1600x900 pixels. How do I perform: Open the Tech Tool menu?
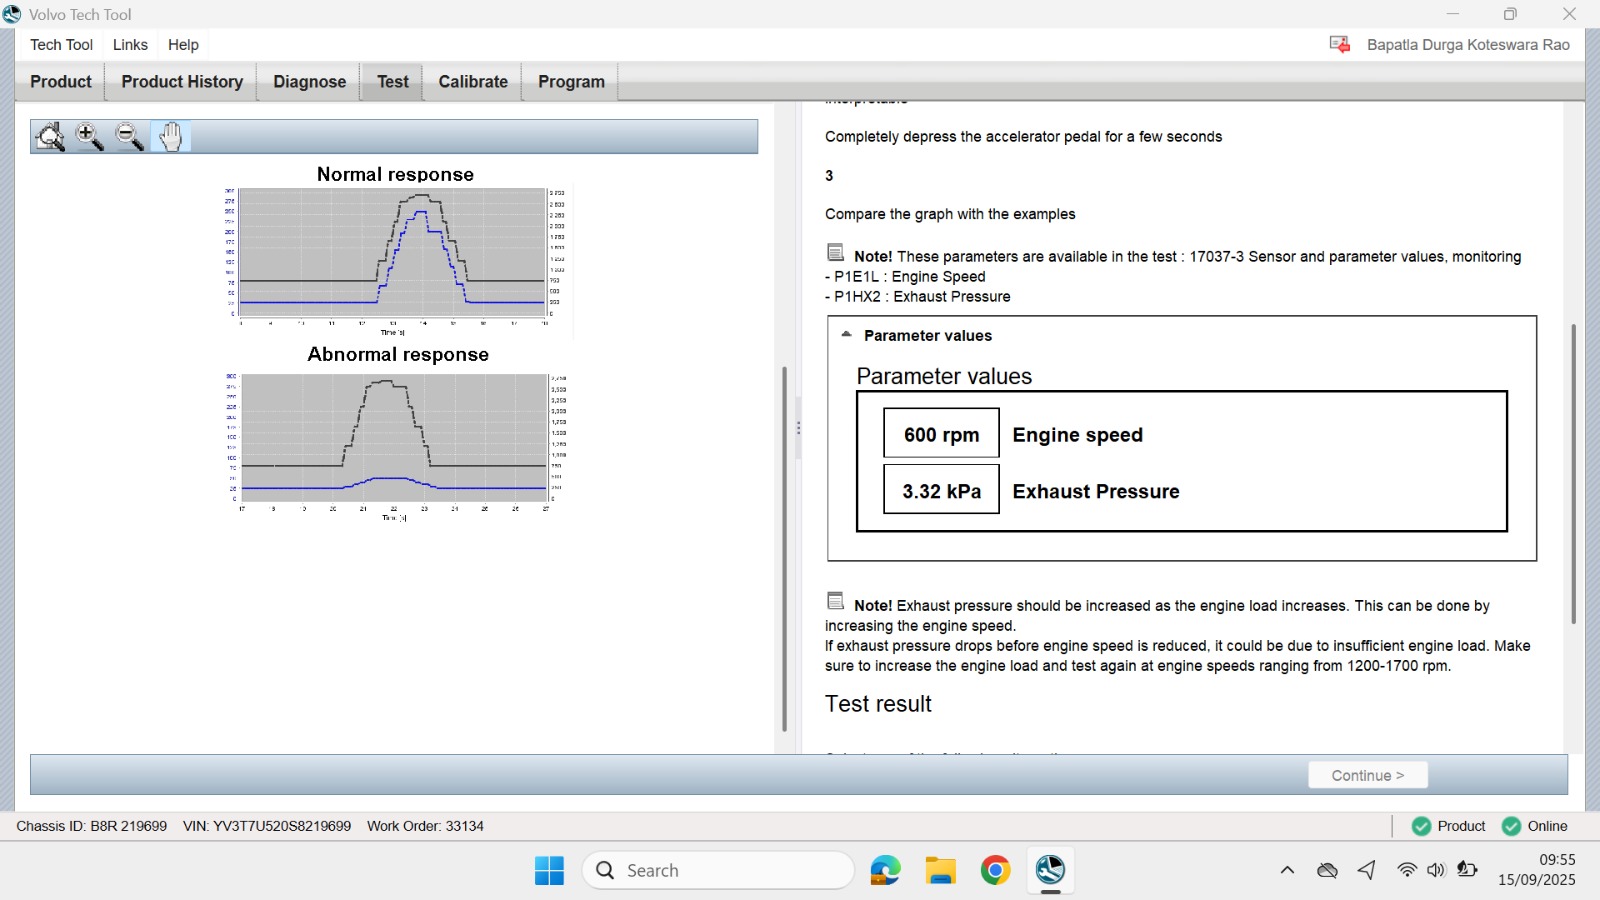click(61, 45)
